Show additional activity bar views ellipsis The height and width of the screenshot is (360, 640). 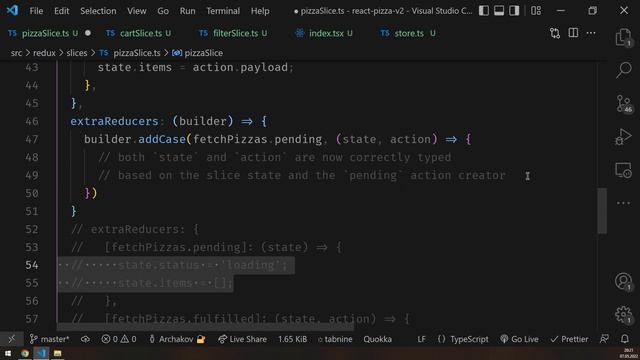pyautogui.click(x=623, y=203)
